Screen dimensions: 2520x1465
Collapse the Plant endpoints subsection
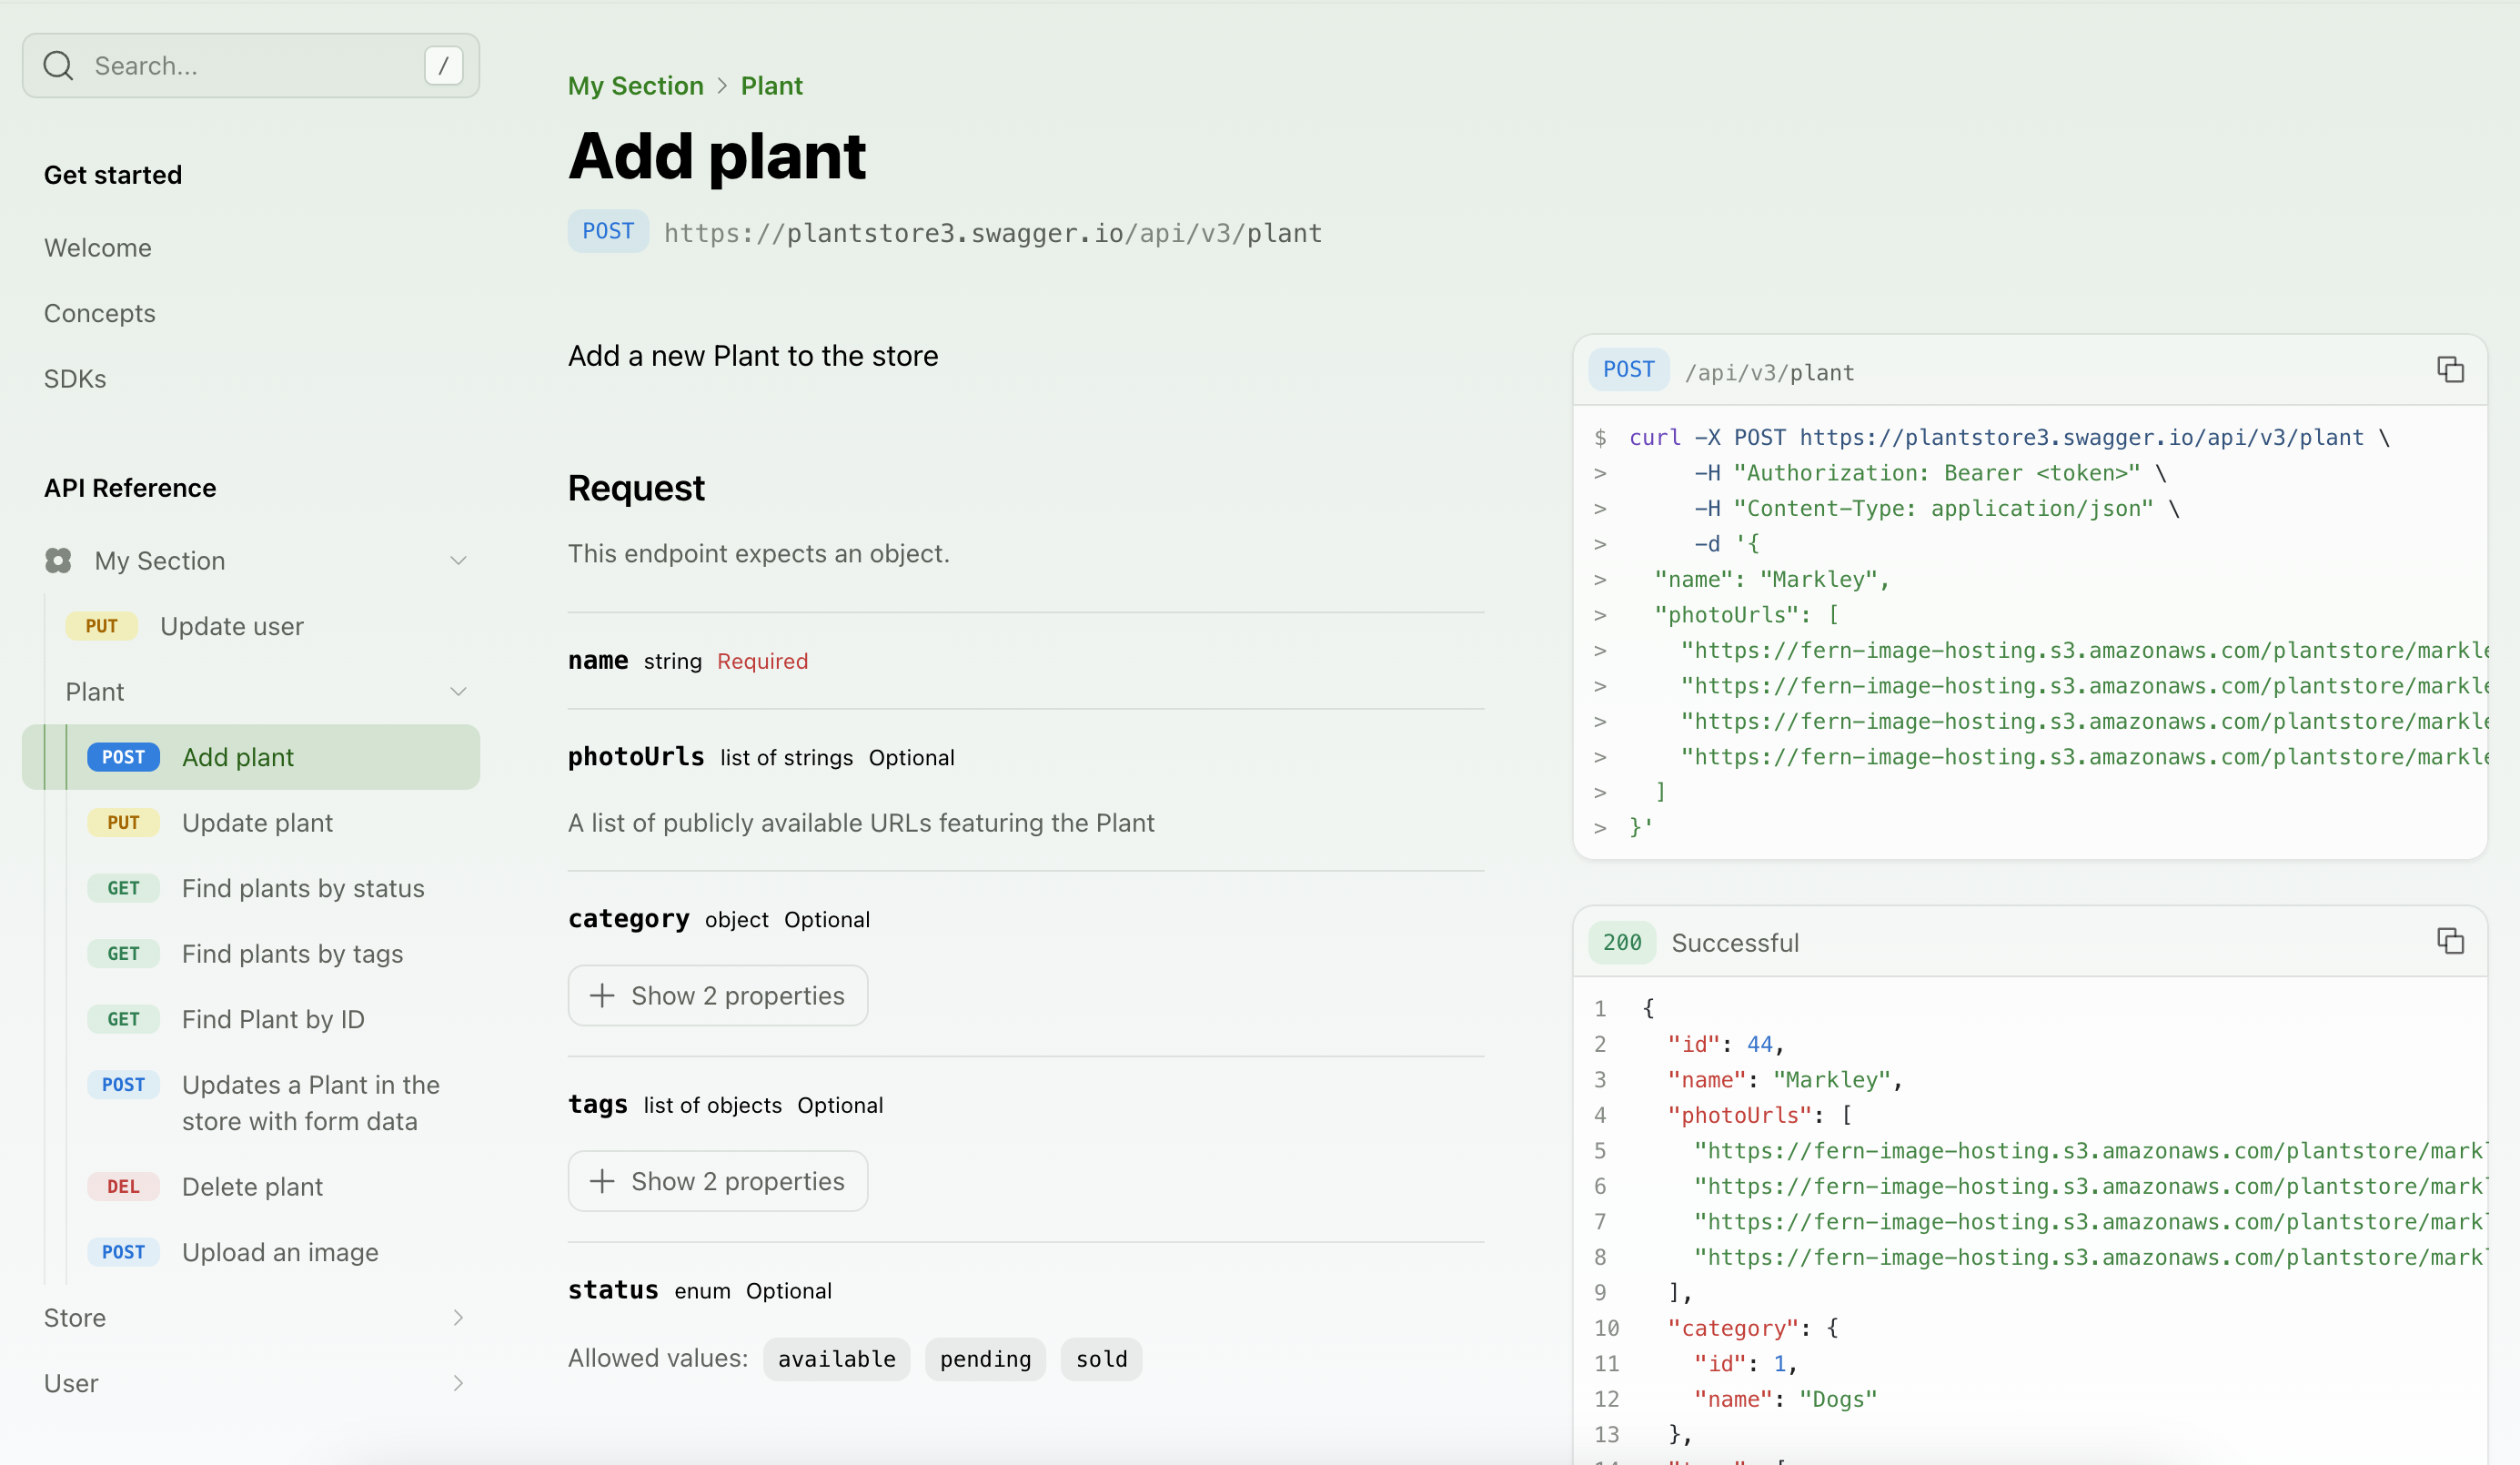tap(458, 691)
